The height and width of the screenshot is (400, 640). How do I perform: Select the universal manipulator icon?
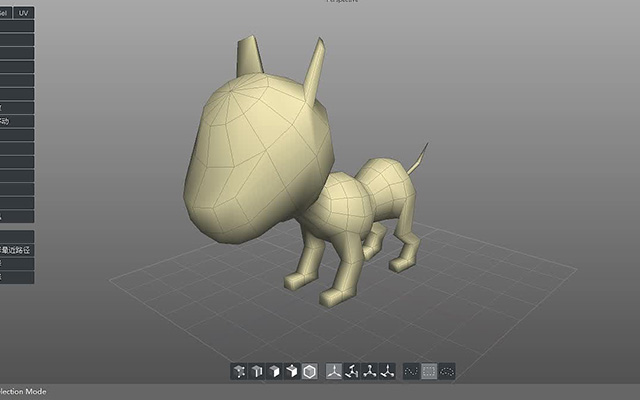(387, 371)
